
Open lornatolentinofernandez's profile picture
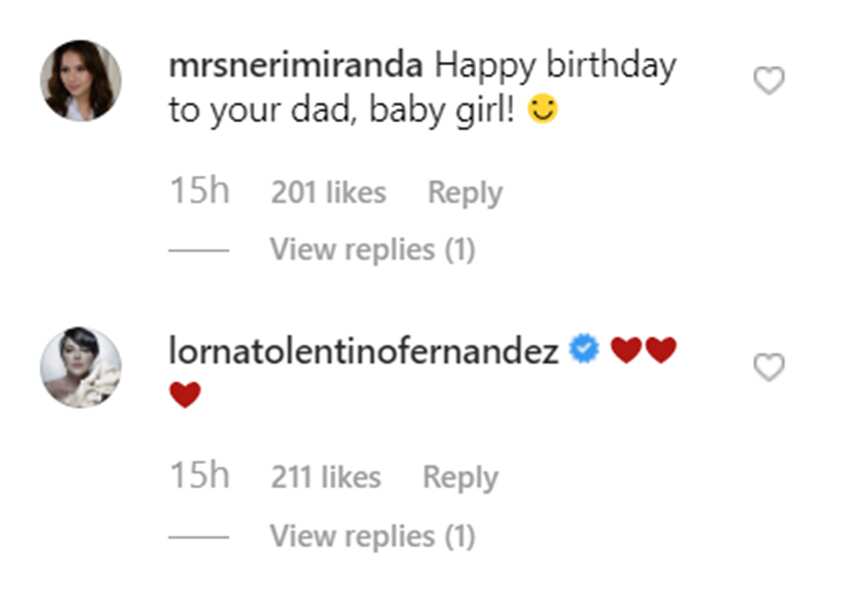pyautogui.click(x=81, y=367)
